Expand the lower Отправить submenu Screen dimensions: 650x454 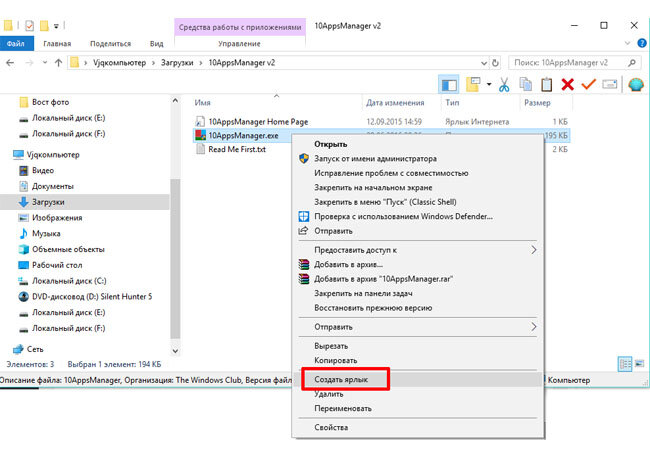418,327
